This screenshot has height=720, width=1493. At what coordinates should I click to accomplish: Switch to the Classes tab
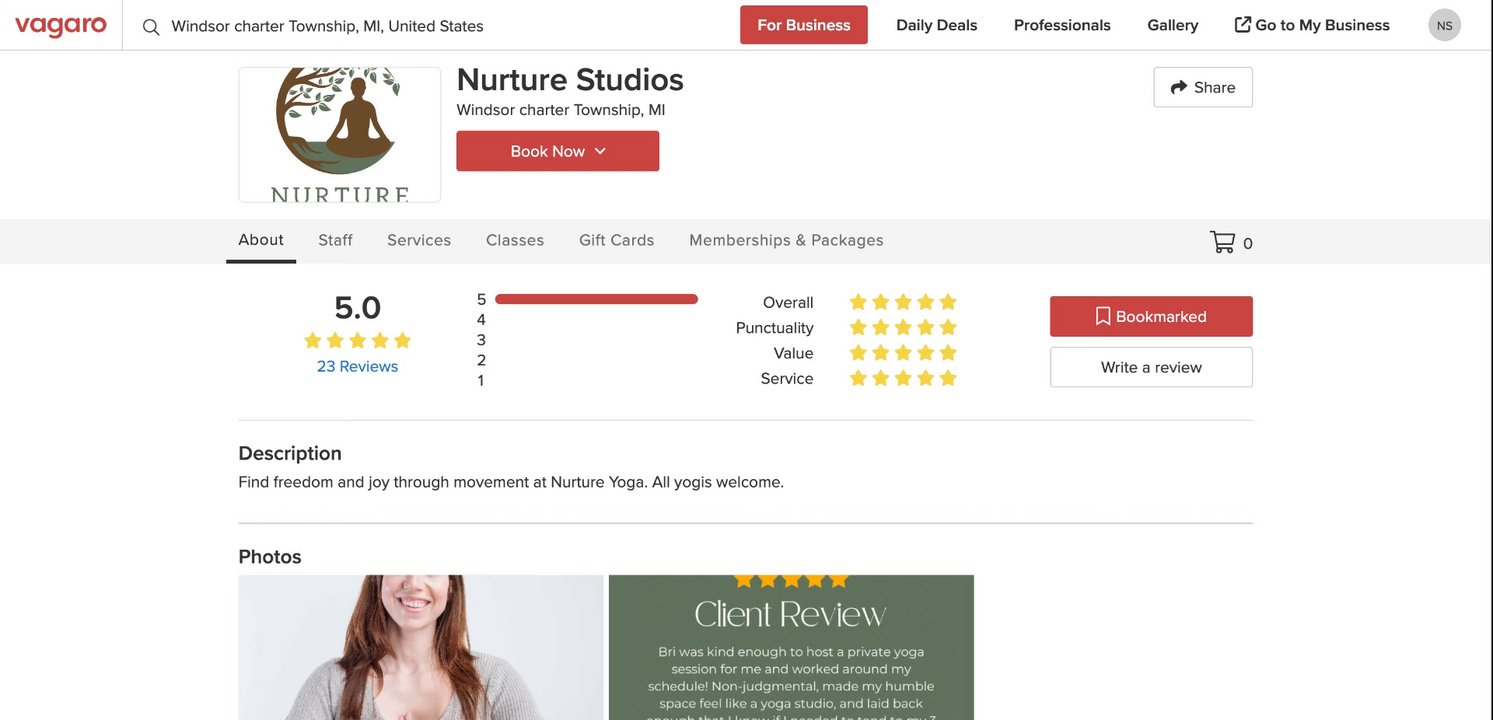click(x=515, y=240)
